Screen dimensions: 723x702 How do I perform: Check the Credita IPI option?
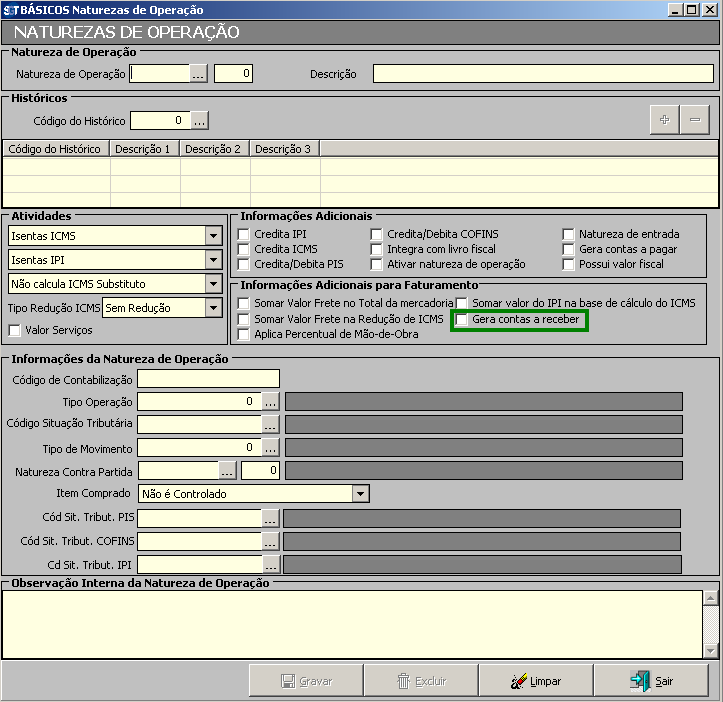click(244, 234)
